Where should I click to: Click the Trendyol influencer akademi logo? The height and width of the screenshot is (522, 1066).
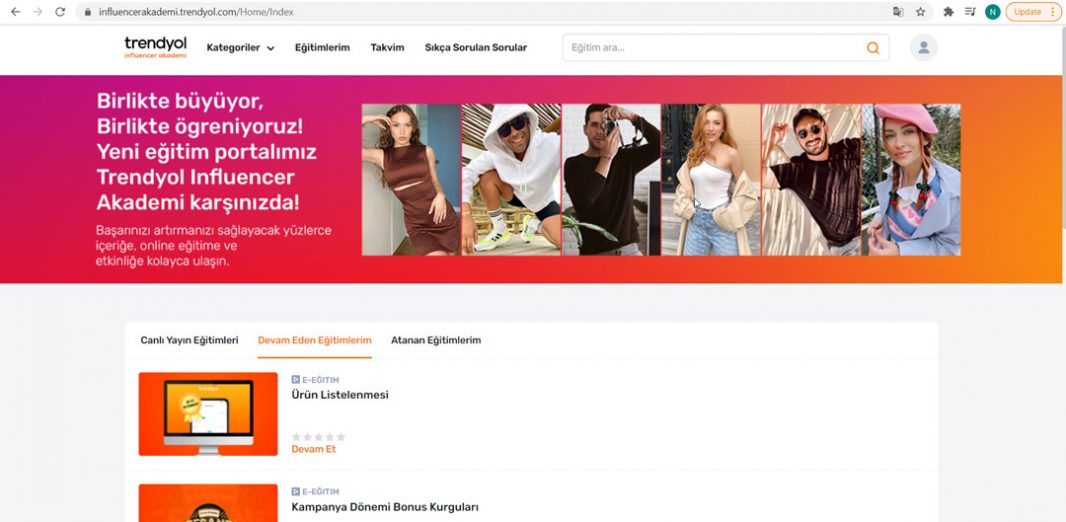(x=156, y=47)
